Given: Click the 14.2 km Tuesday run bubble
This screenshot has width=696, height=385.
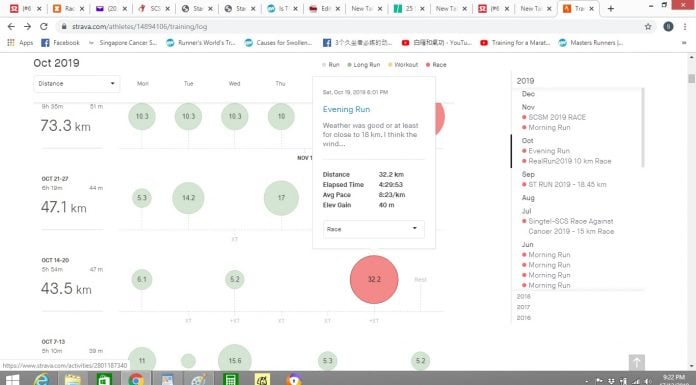Looking at the screenshot, I should (x=188, y=198).
